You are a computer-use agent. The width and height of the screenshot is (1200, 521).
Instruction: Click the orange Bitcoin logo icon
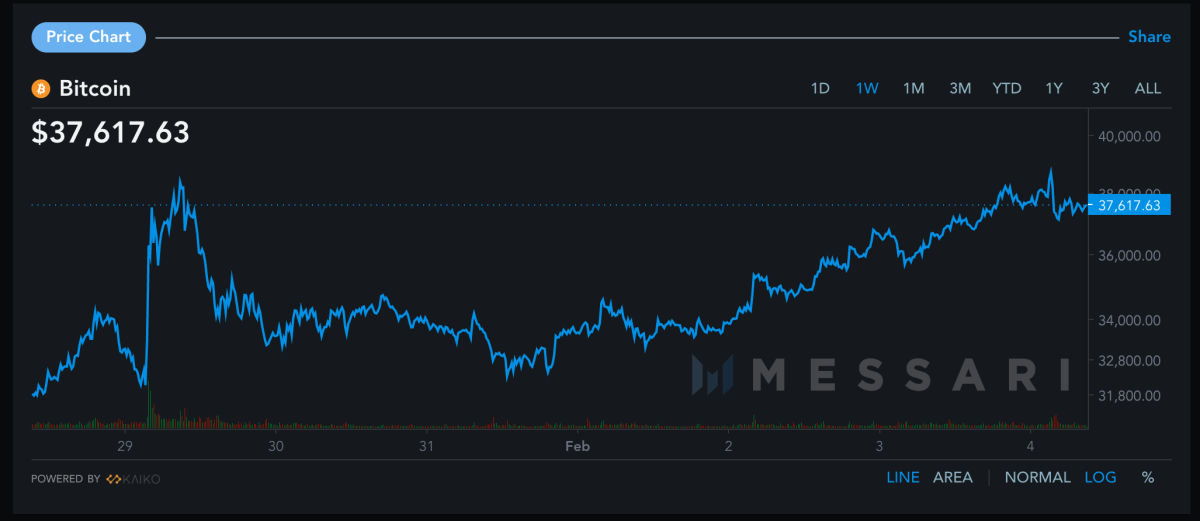pyautogui.click(x=41, y=88)
